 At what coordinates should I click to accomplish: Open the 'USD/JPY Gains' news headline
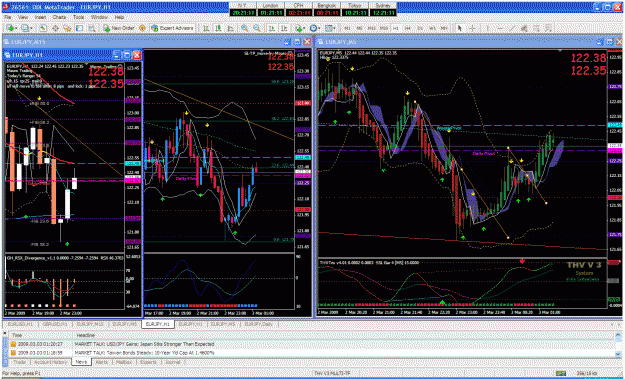[144, 344]
